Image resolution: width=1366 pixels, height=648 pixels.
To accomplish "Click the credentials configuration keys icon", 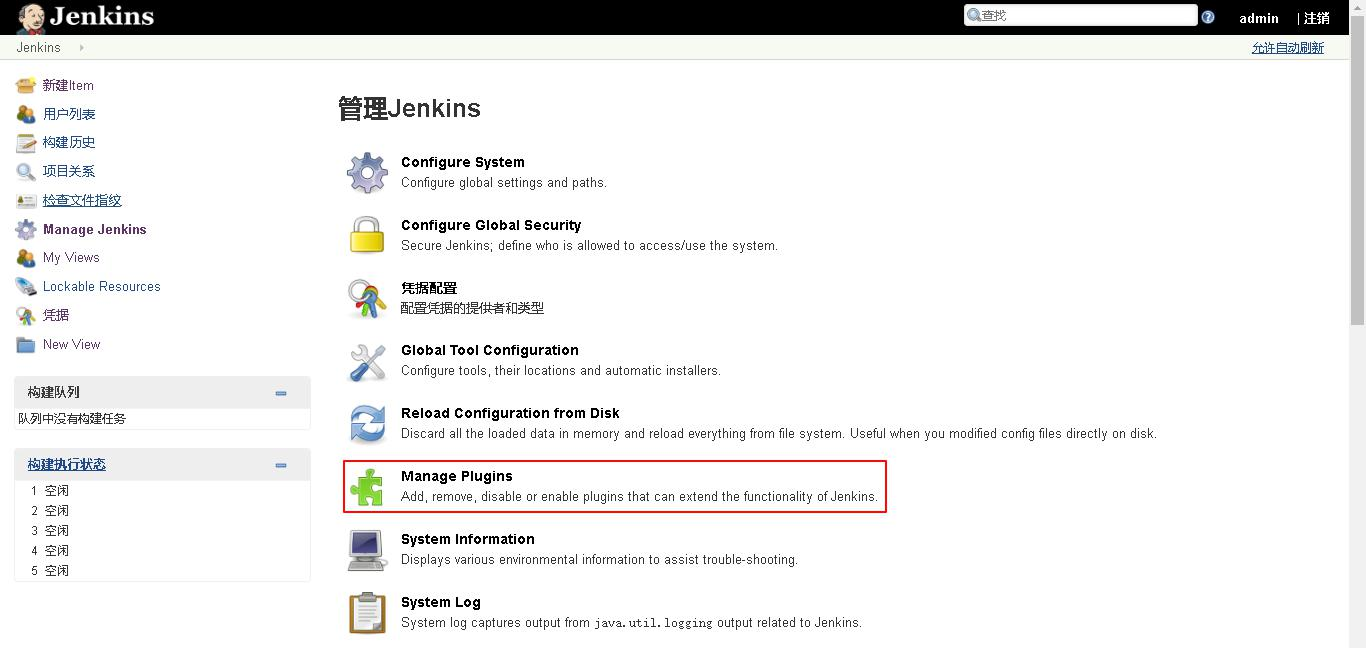I will [367, 298].
